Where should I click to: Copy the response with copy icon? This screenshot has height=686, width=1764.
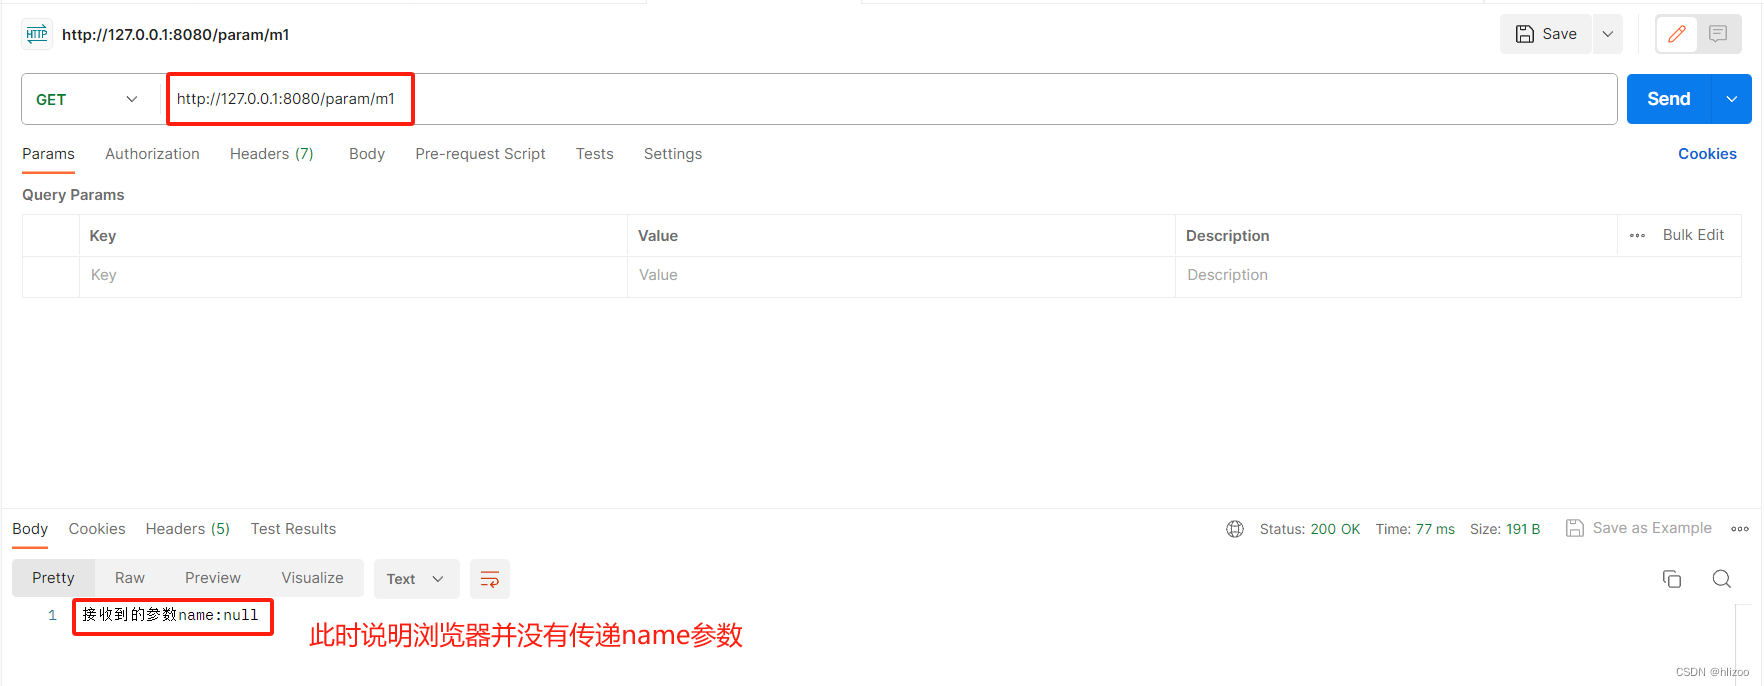coord(1672,579)
